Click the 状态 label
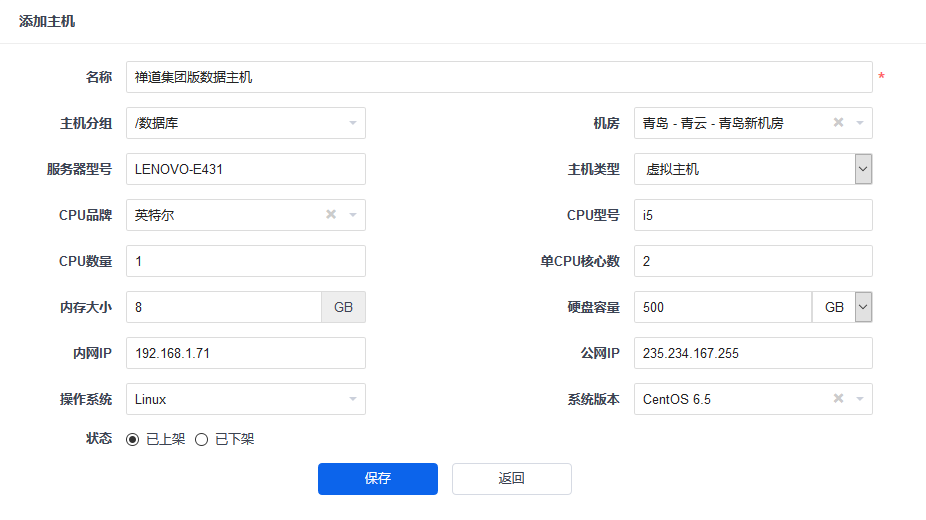The image size is (926, 520). tap(99, 439)
